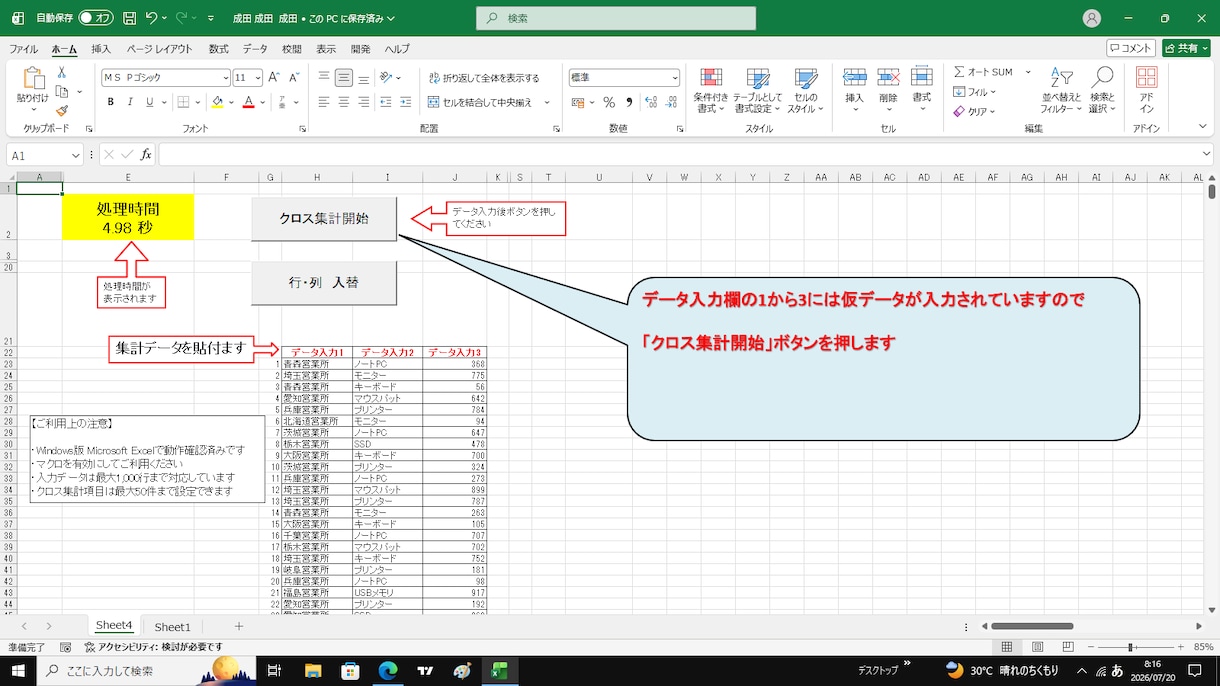Click the Share (共有) button

pos(1186,48)
